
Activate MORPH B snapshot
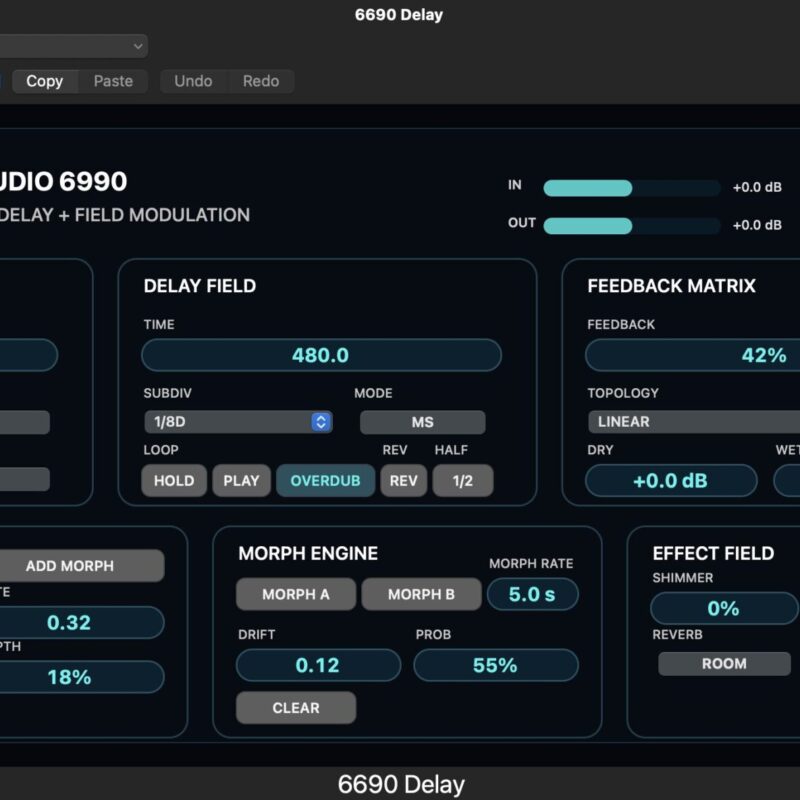[421, 594]
